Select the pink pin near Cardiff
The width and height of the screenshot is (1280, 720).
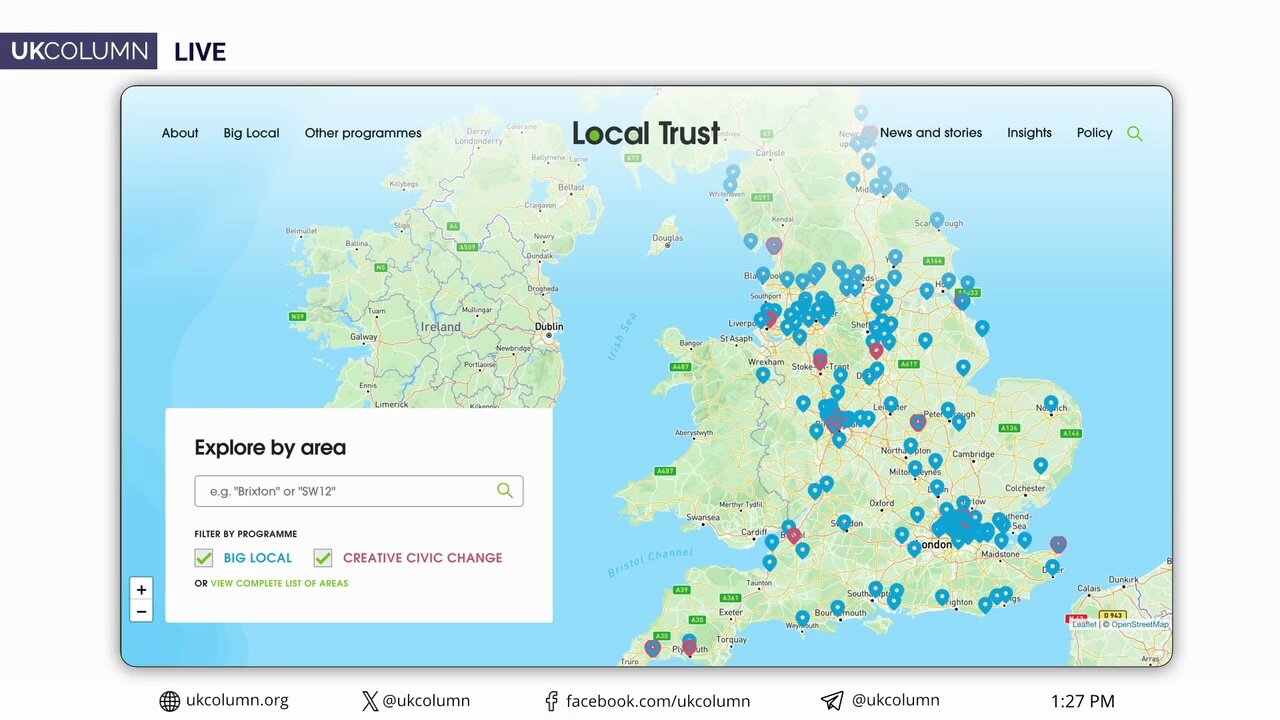[794, 535]
